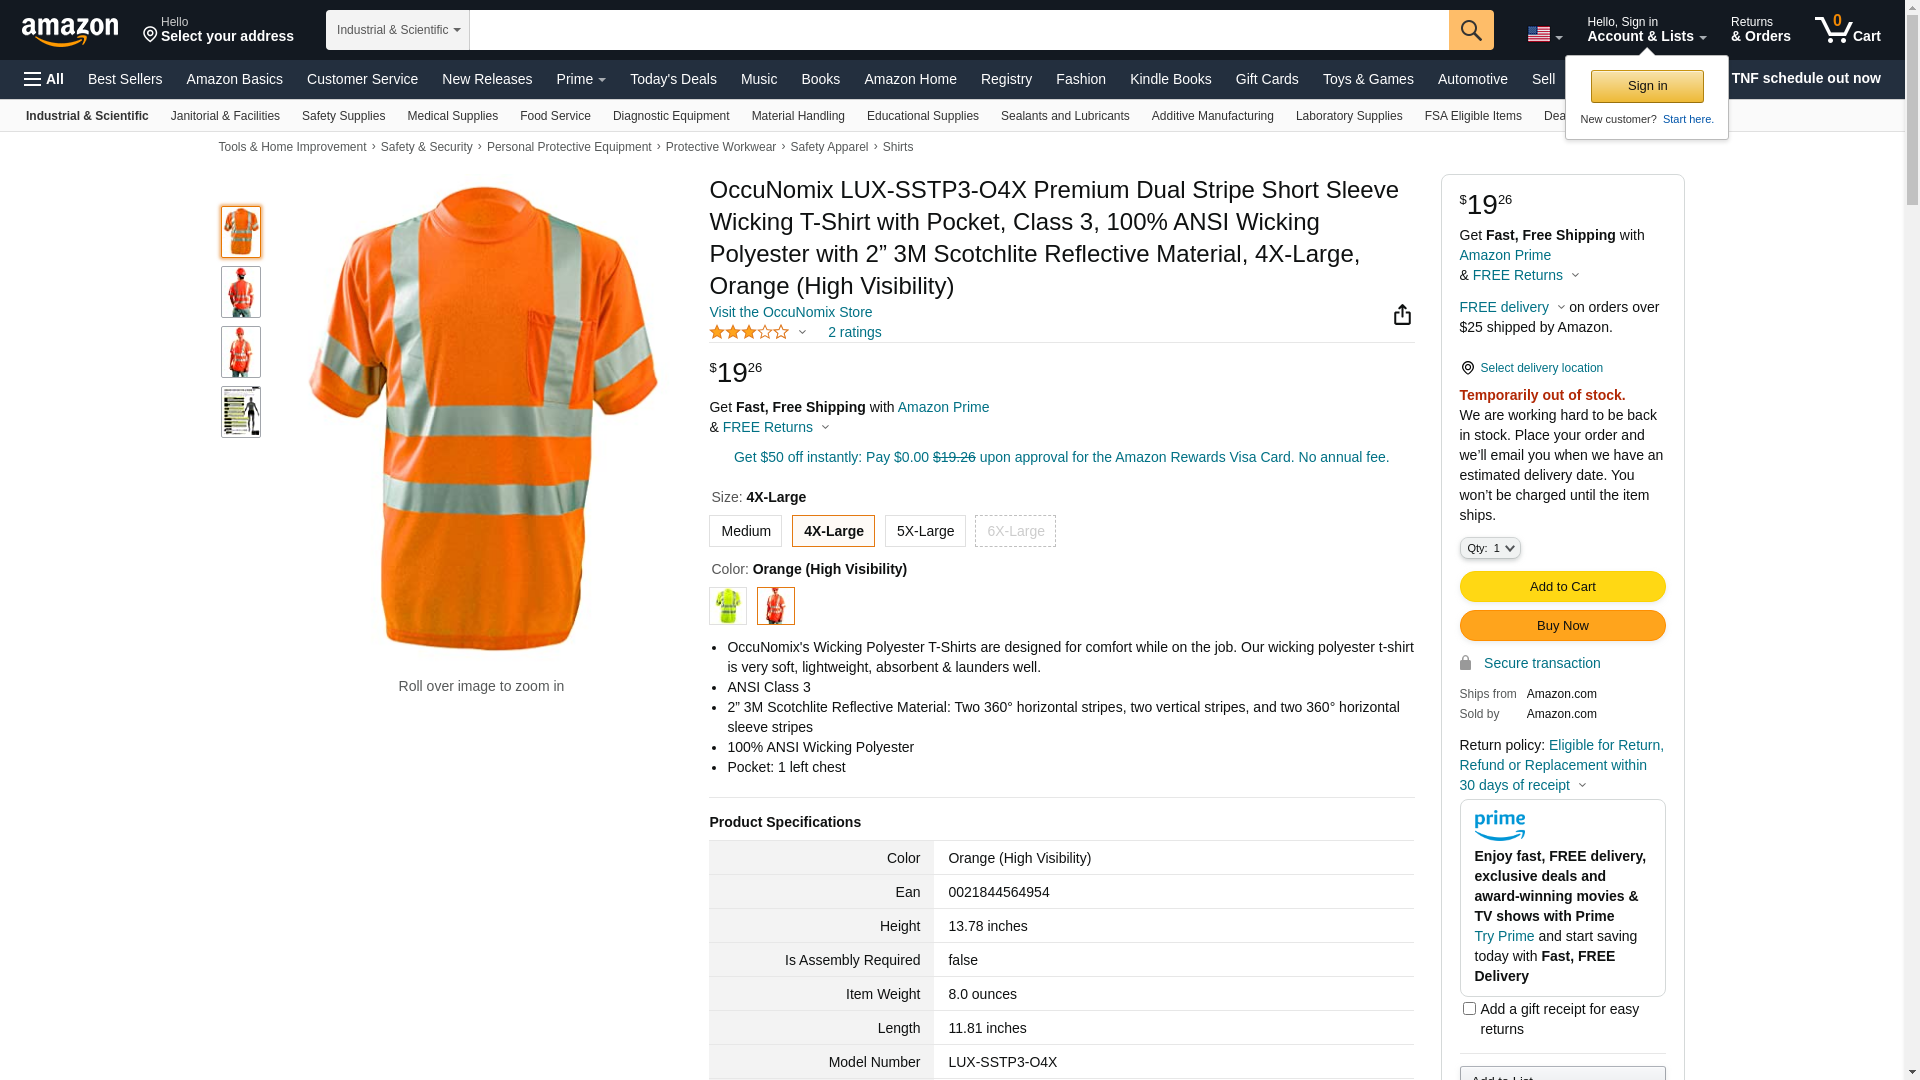Go to Safety Supplies subcategory
Viewport: 1920px width, 1080px height.
click(x=343, y=116)
